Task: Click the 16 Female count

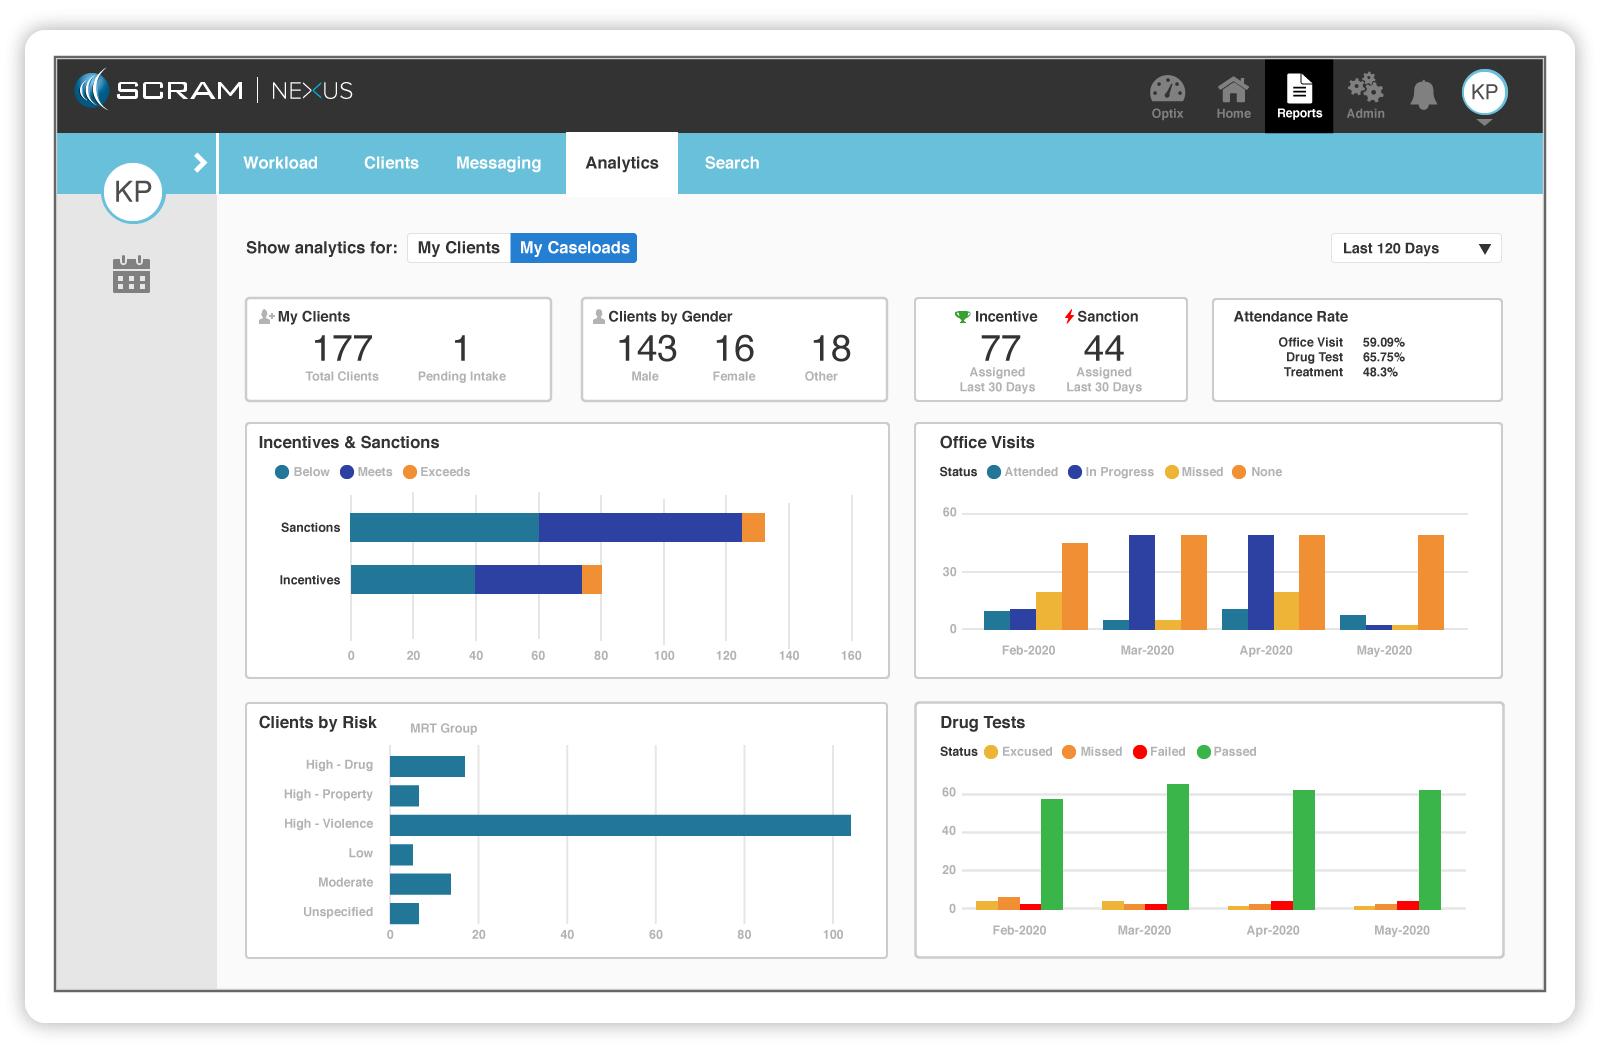Action: [x=734, y=349]
